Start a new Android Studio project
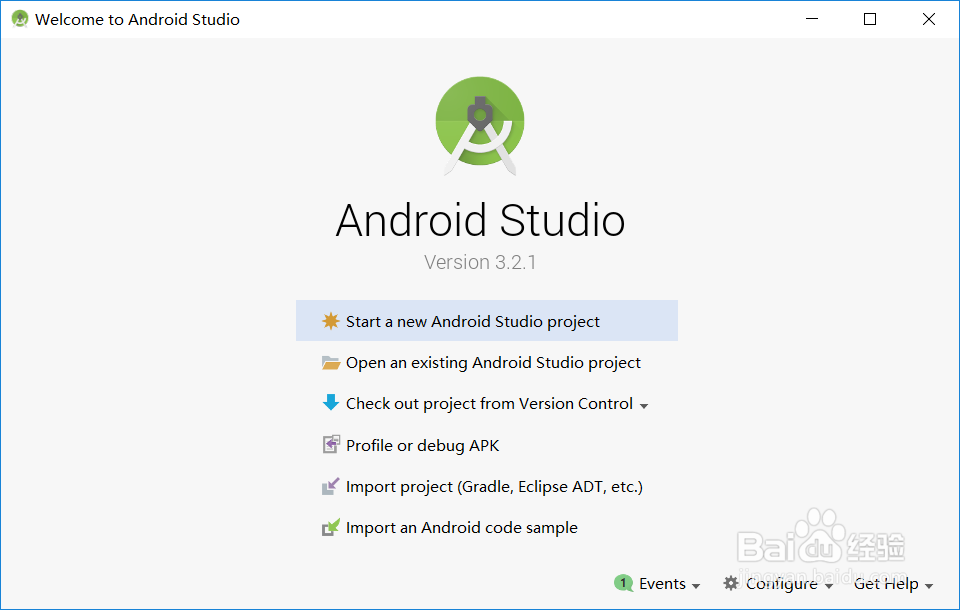This screenshot has width=960, height=610. tap(487, 320)
